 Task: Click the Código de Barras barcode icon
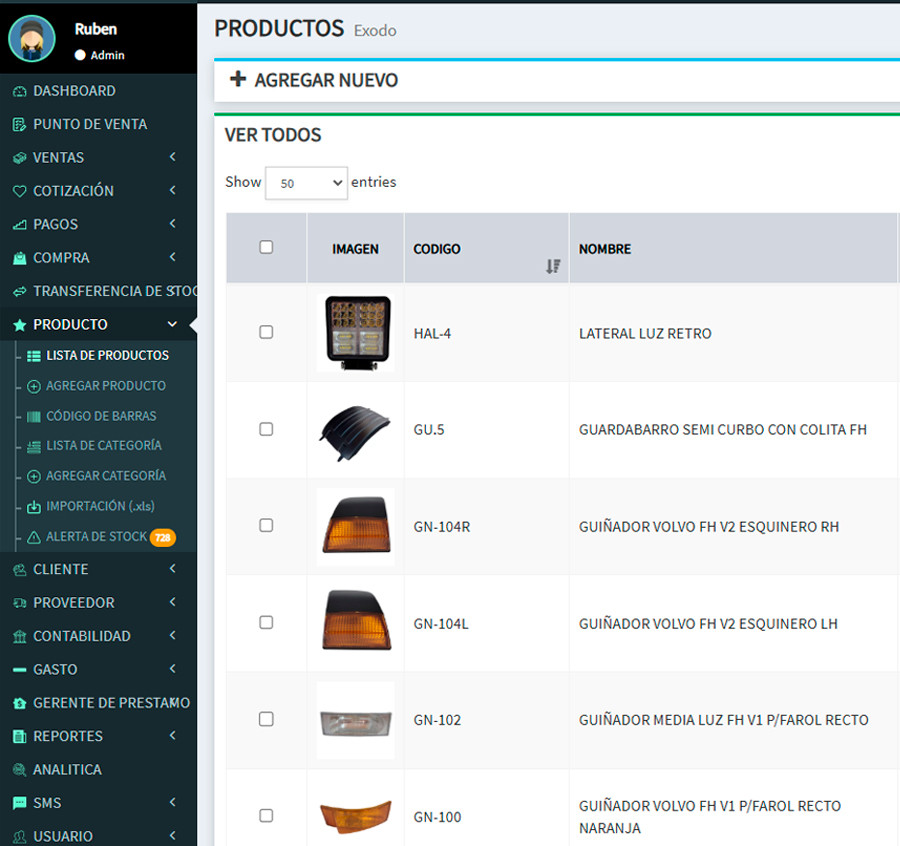point(34,416)
